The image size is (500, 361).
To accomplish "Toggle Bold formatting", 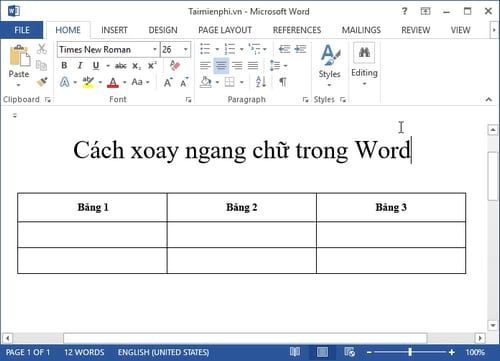I will [x=64, y=65].
